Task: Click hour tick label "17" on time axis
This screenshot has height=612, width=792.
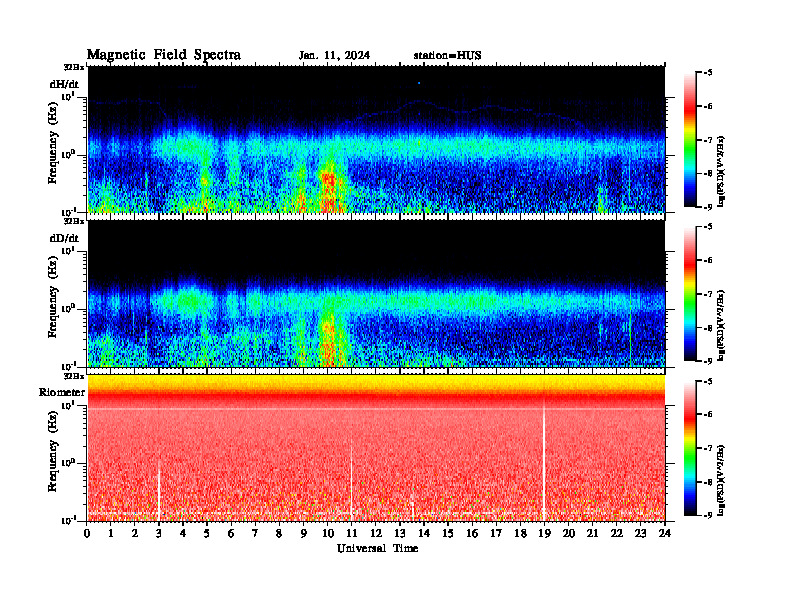Action: click(x=496, y=533)
